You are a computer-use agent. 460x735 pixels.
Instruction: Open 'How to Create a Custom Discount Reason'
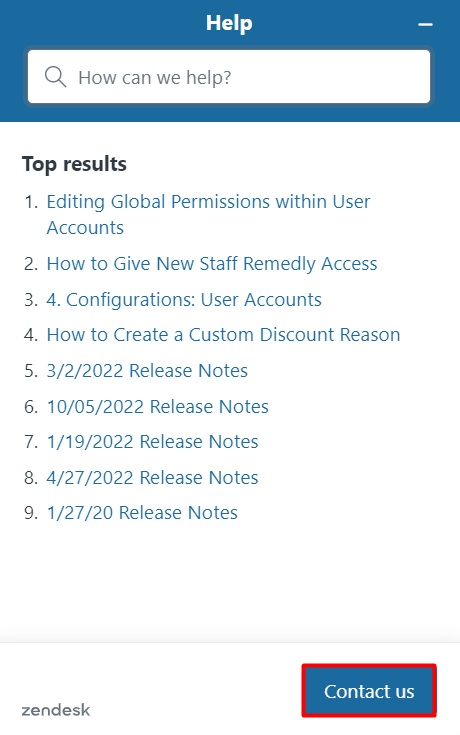223,335
